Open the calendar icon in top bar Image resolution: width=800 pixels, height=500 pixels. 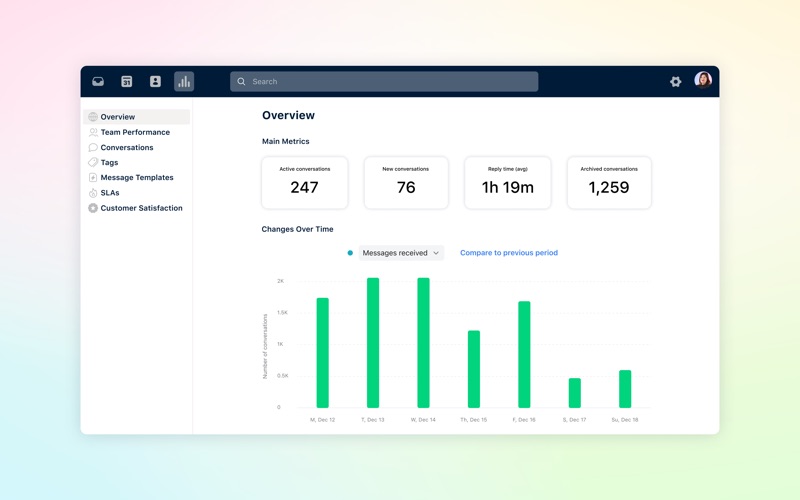click(x=127, y=82)
